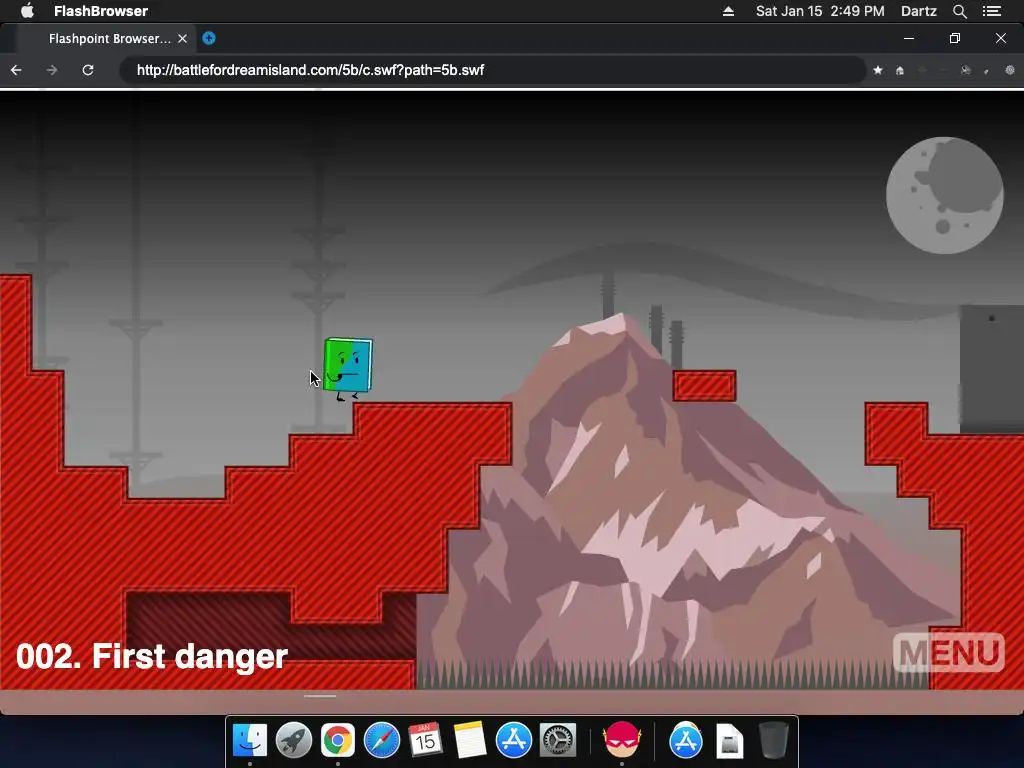This screenshot has height=768, width=1024.
Task: Open the MENU button in the game
Action: 948,652
